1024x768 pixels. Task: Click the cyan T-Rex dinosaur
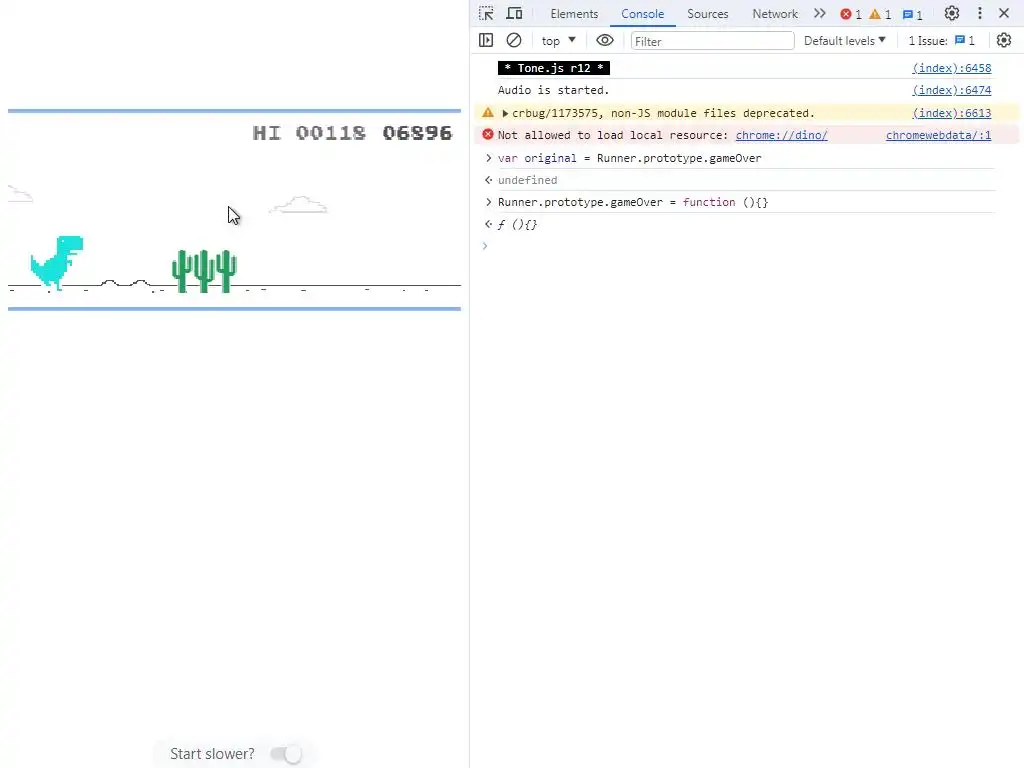(x=57, y=262)
